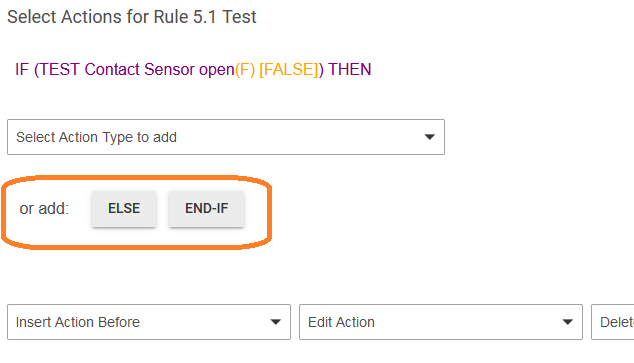Image resolution: width=634 pixels, height=363 pixels.
Task: Click the THEN keyword
Action: tap(349, 70)
